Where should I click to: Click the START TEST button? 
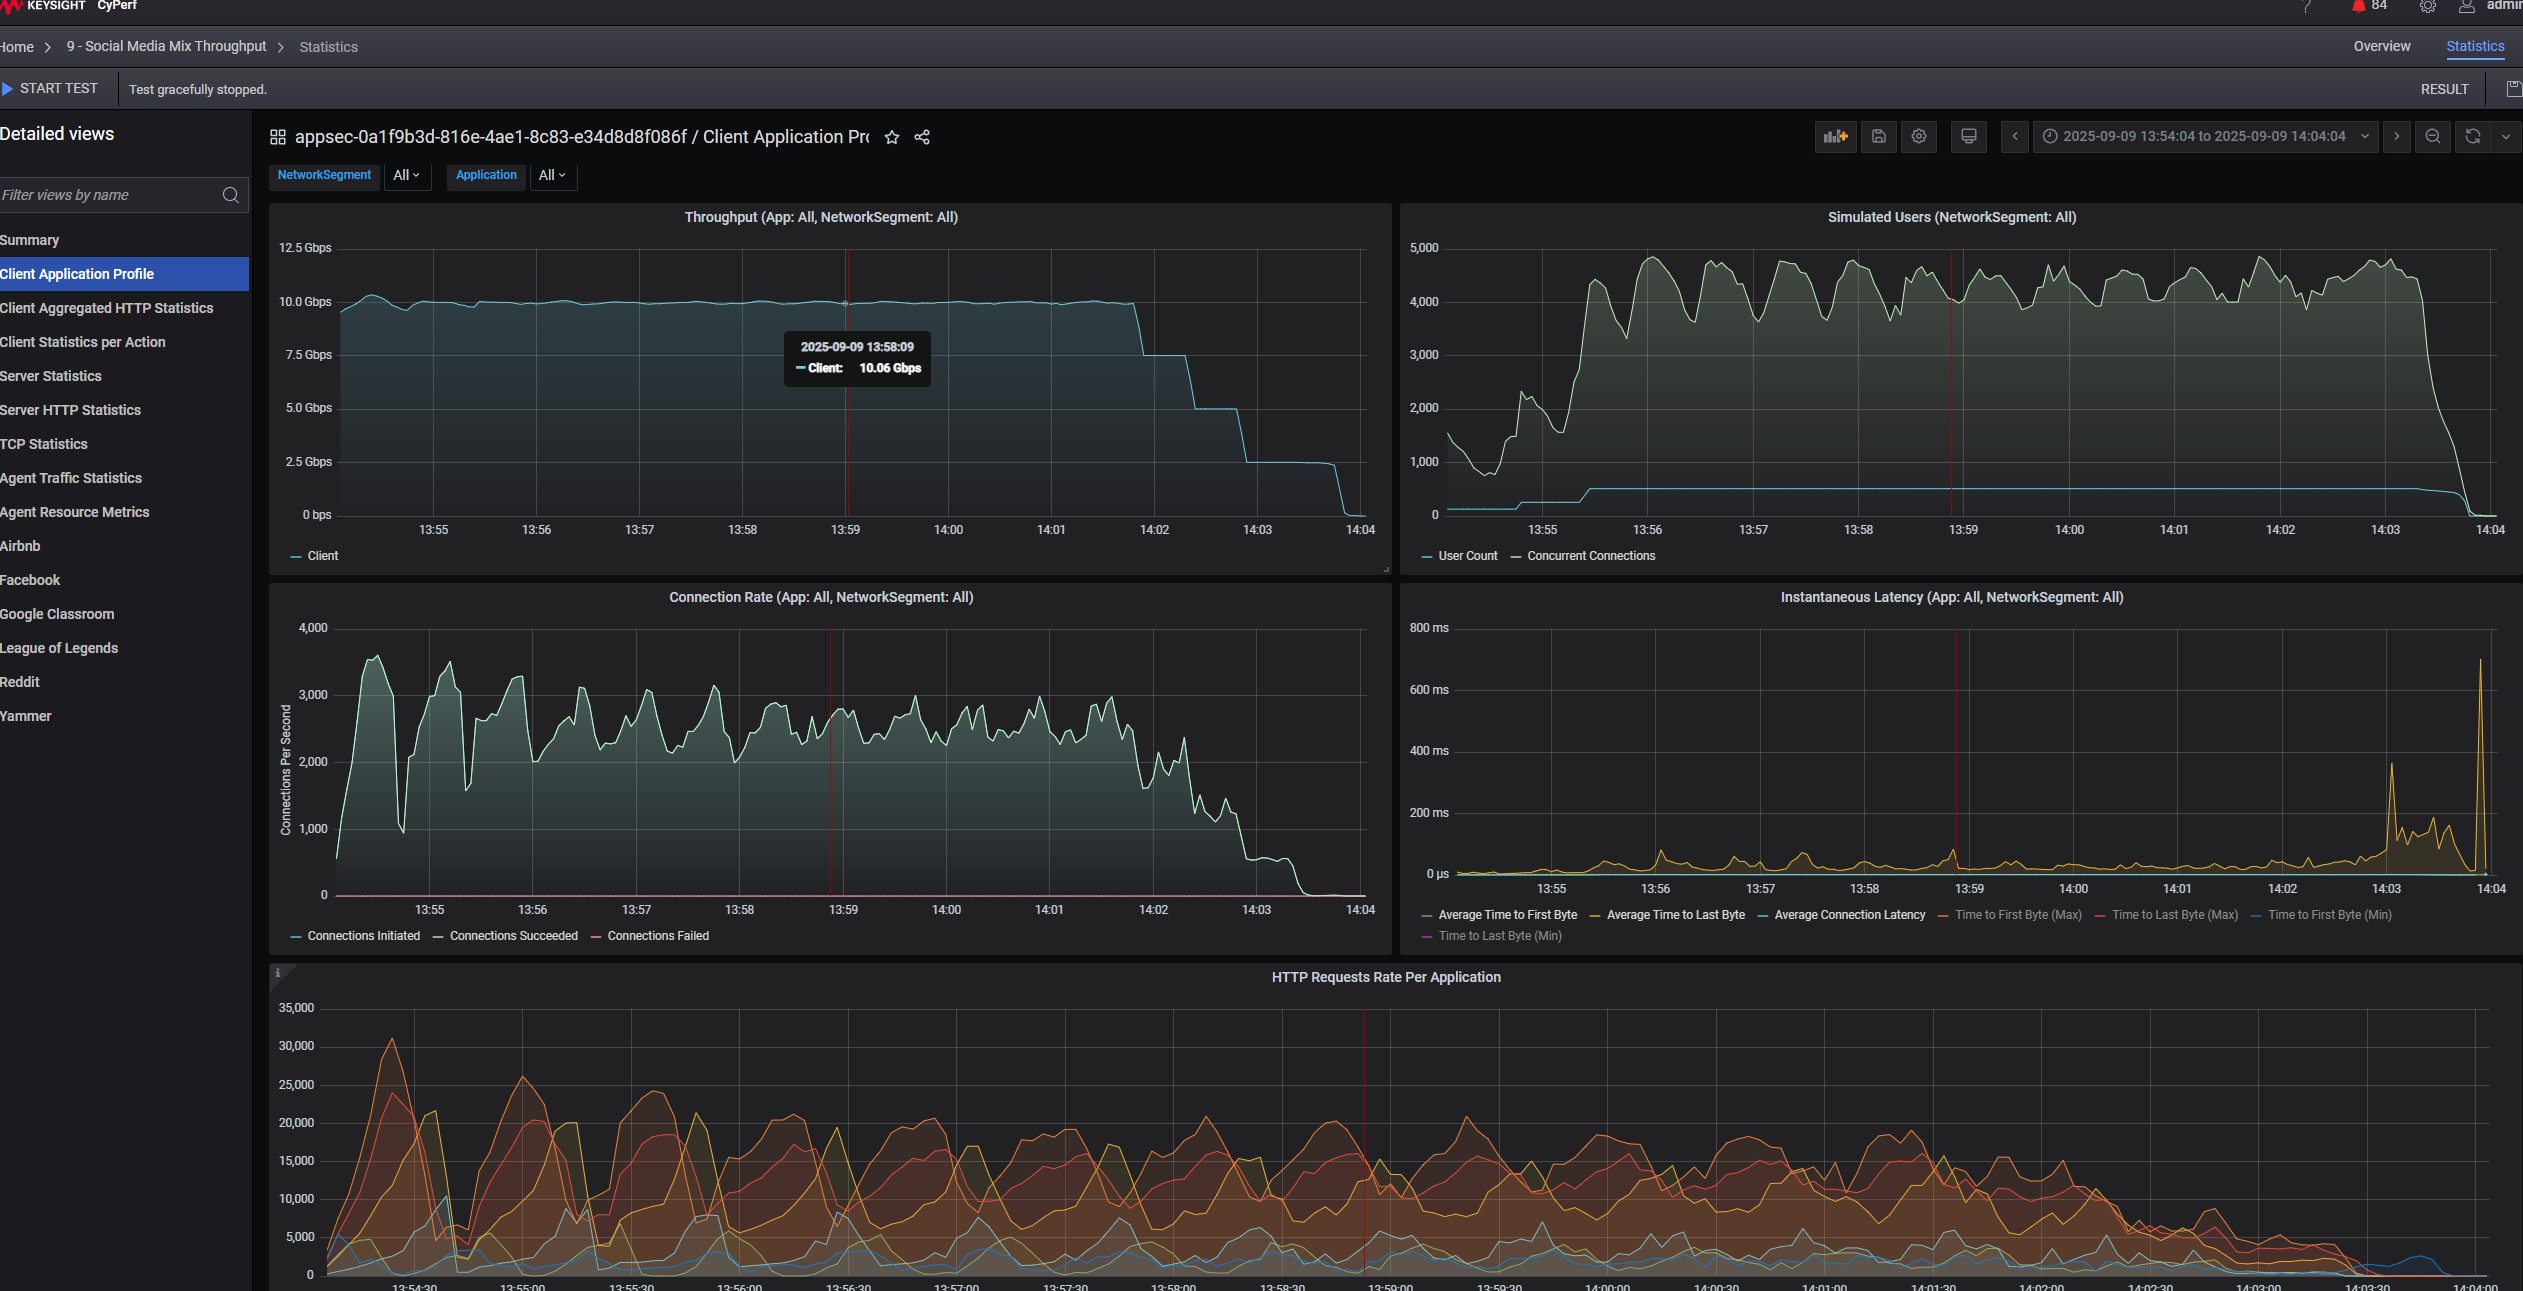click(52, 89)
